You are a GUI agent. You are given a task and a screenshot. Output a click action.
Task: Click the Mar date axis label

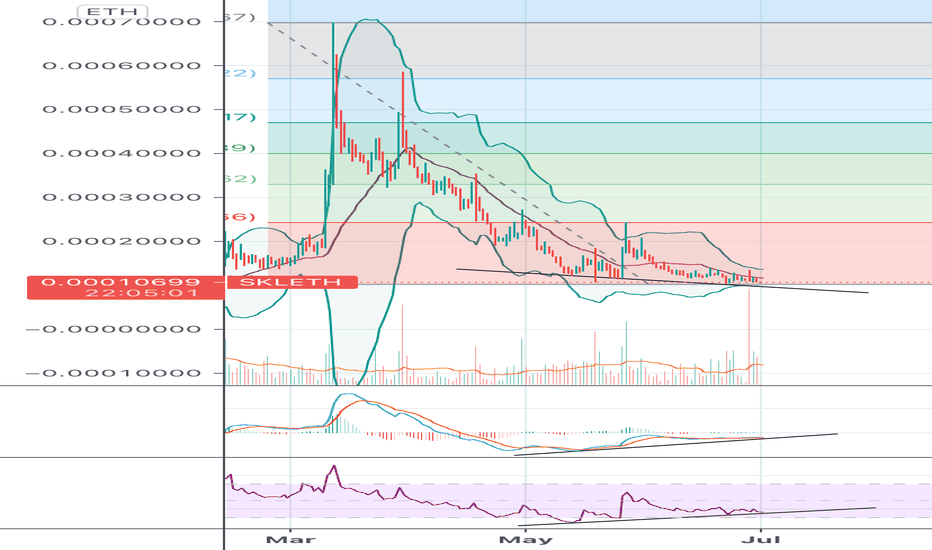[x=291, y=540]
